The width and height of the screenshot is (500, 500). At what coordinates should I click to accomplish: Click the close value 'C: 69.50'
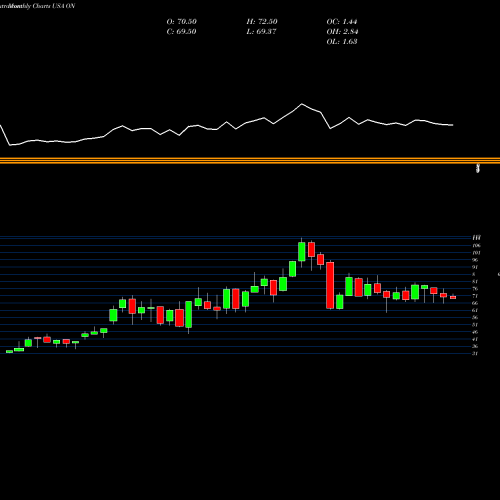tap(181, 32)
